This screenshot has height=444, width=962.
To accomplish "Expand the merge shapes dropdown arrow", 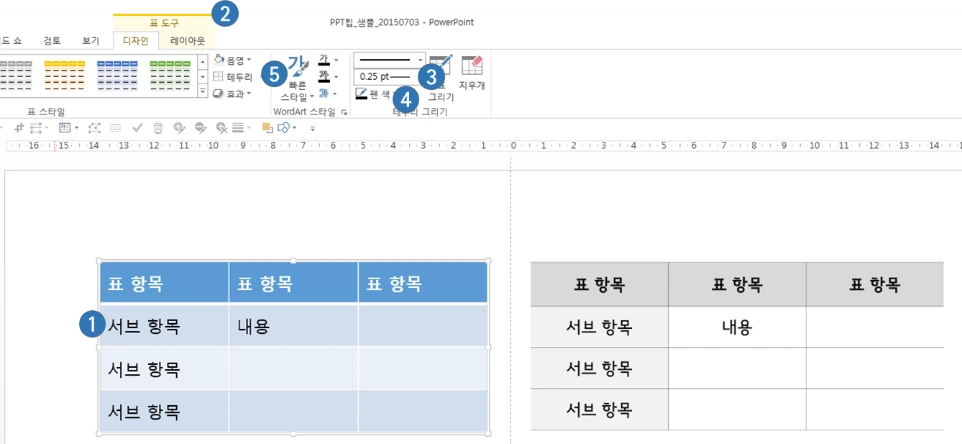I will [x=294, y=128].
